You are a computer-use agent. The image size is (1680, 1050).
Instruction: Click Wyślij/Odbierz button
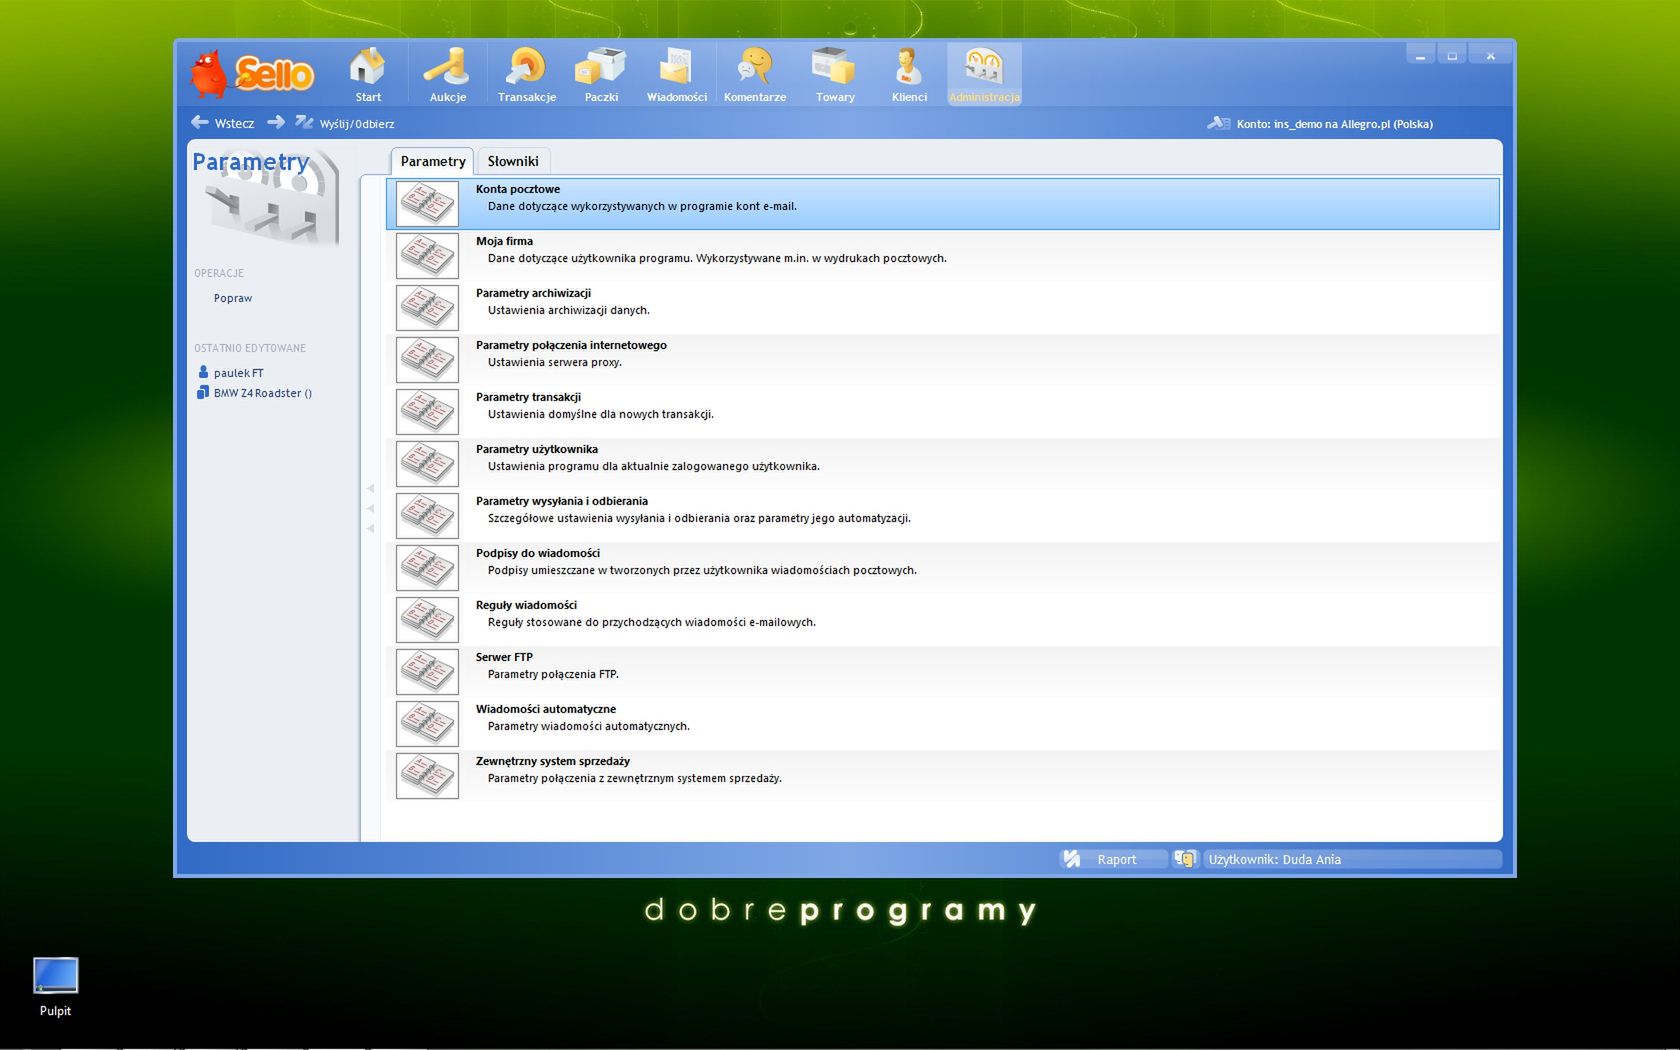pos(345,123)
